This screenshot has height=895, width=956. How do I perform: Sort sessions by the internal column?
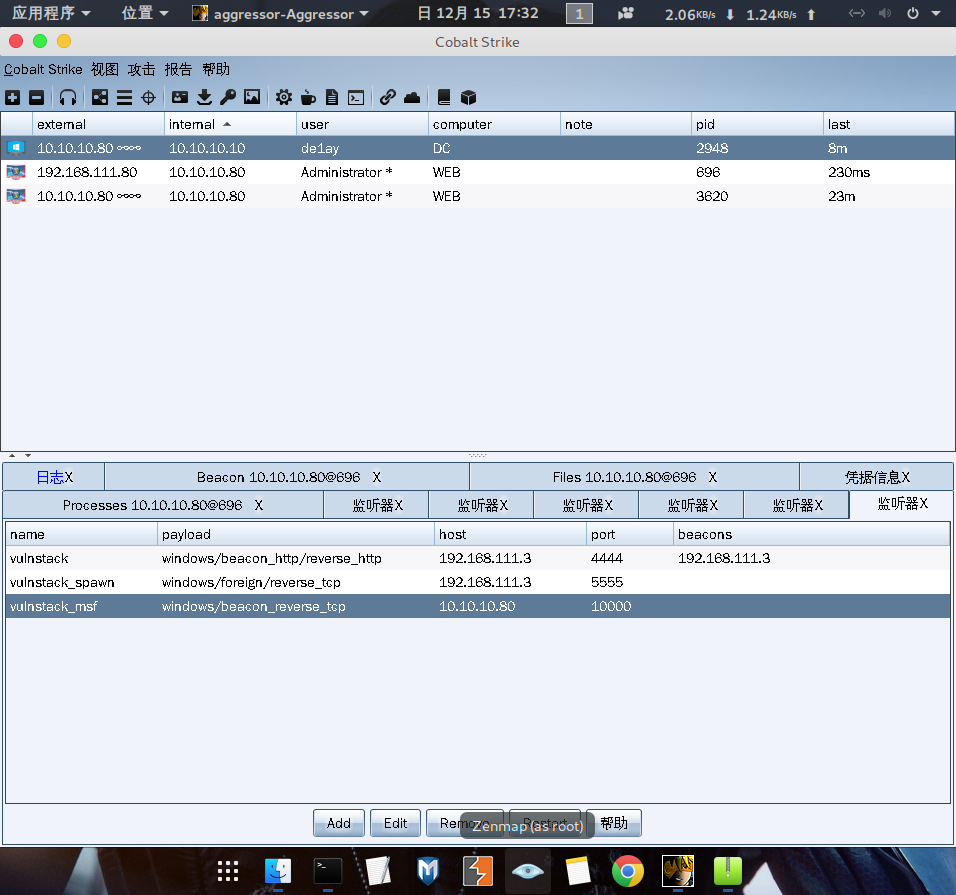230,124
